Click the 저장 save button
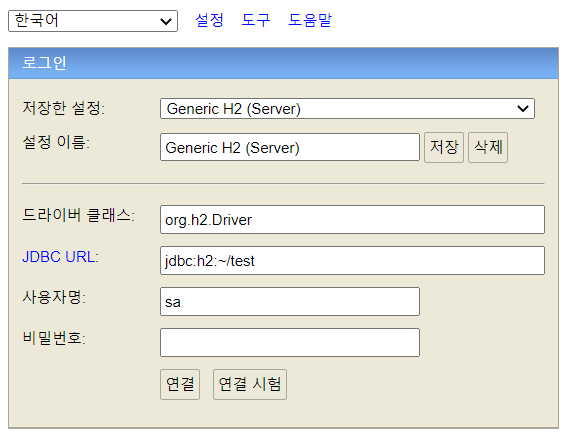This screenshot has height=437, width=568. tap(444, 147)
